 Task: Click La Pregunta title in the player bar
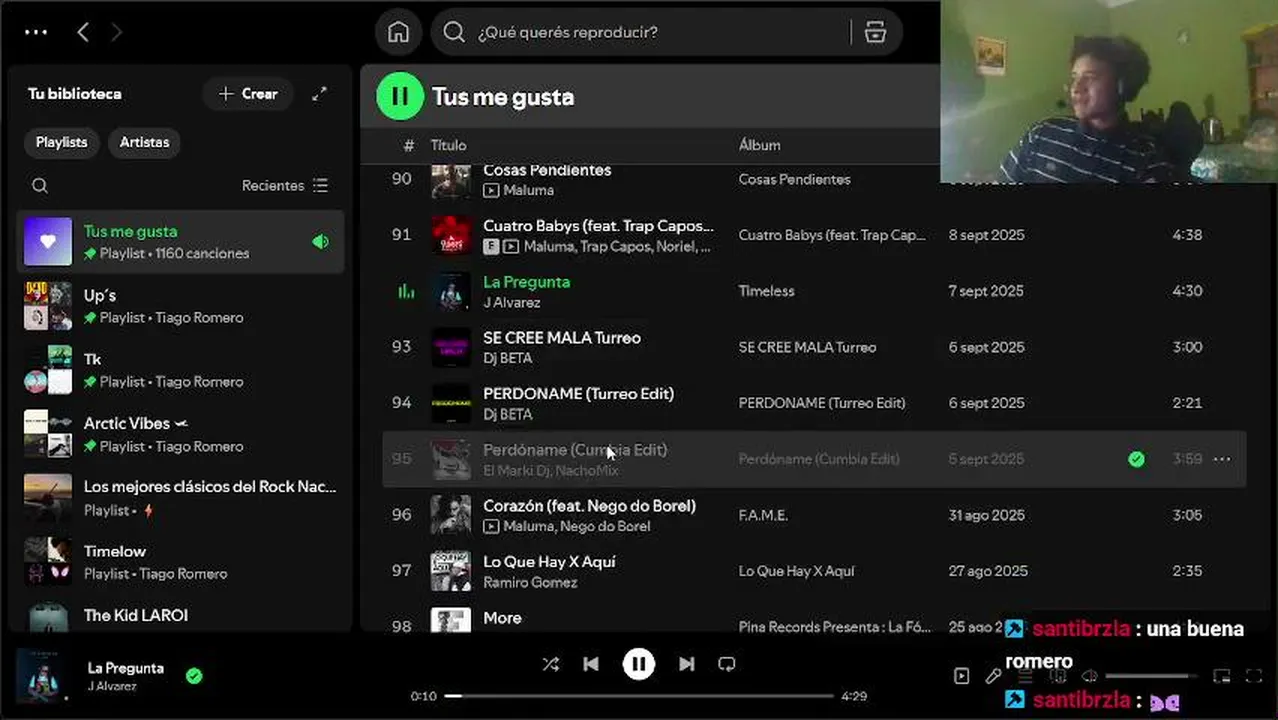click(125, 668)
